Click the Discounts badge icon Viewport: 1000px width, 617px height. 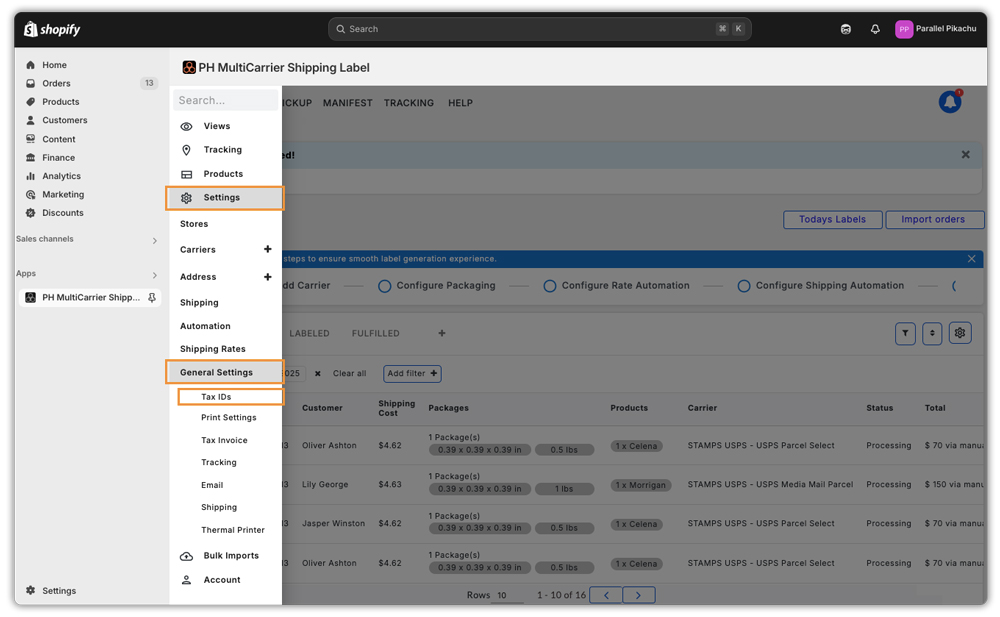coord(30,213)
